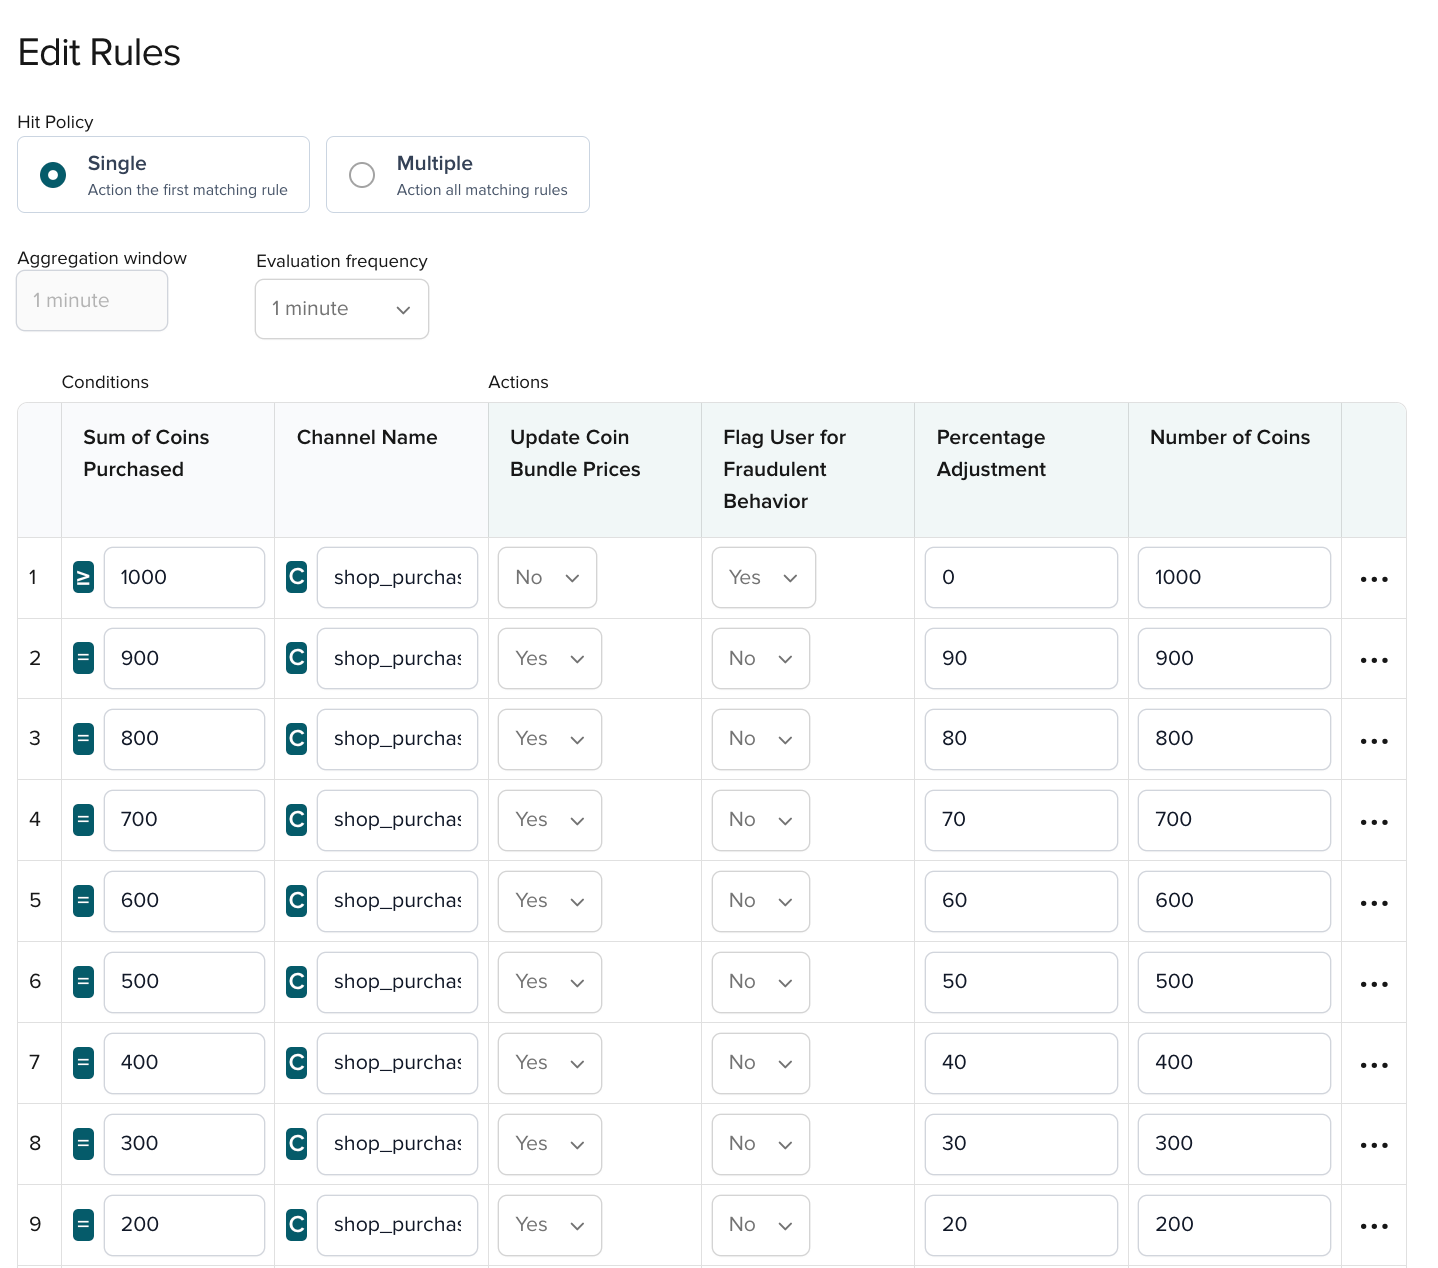This screenshot has height=1268, width=1438.
Task: Open row 4 Update Coin Bundle Prices dropdown
Action: pyautogui.click(x=550, y=820)
